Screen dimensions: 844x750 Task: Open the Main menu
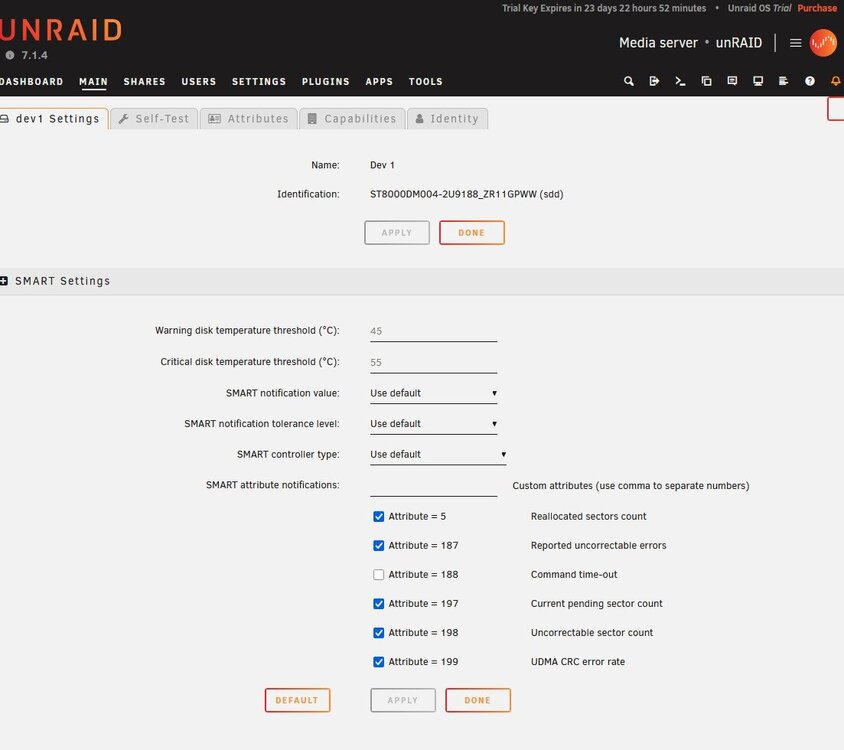[94, 82]
